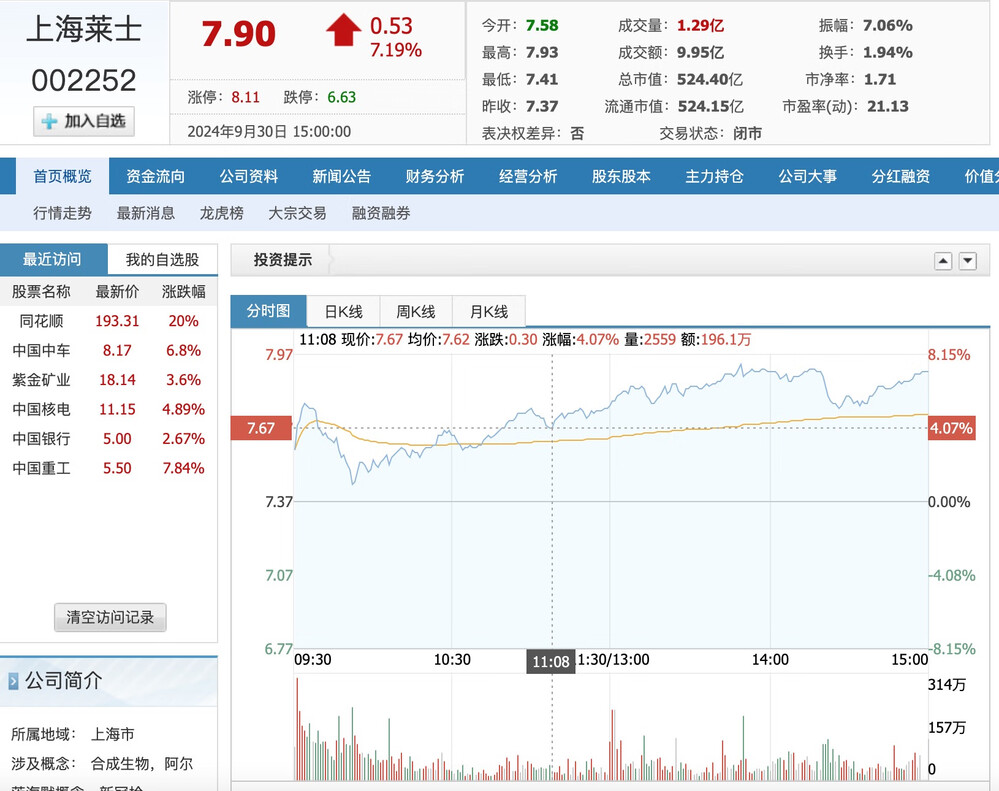Screen dimensions: 999x791
Task: Open the 财务分析 section
Action: (x=434, y=174)
